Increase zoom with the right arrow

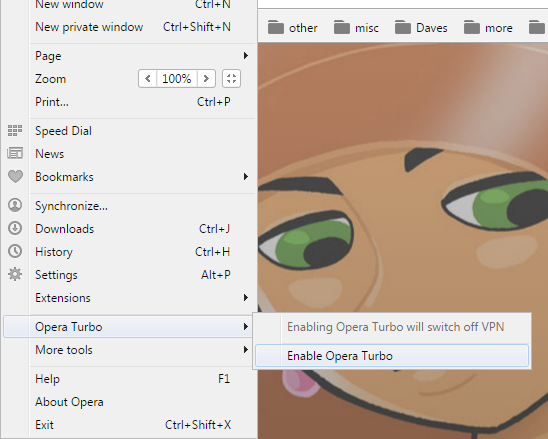coord(206,79)
